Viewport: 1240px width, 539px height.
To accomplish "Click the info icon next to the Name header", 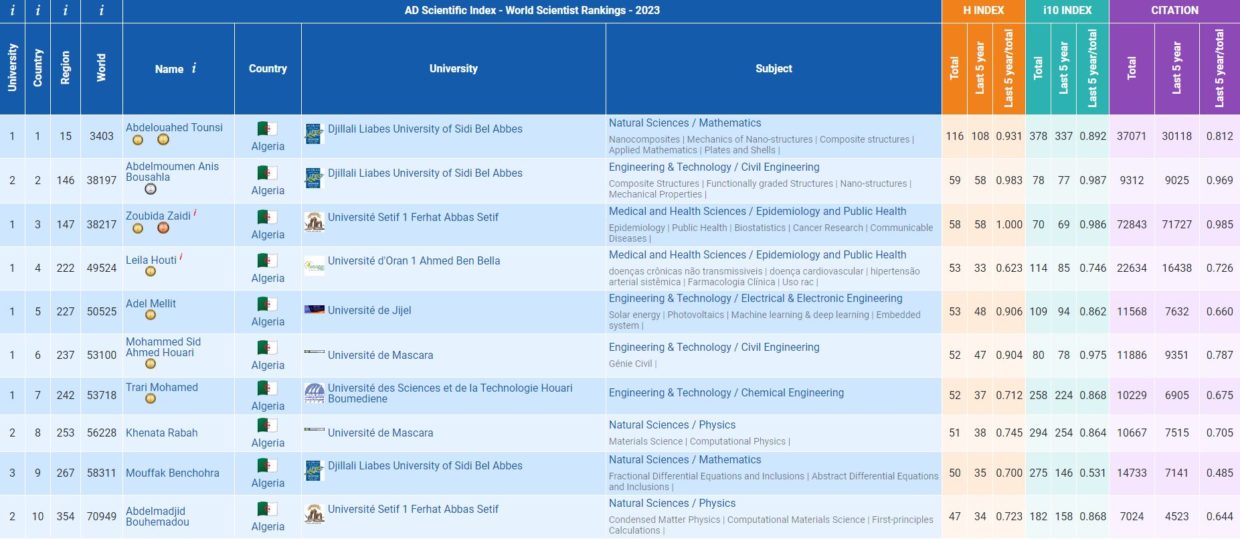I will (194, 69).
